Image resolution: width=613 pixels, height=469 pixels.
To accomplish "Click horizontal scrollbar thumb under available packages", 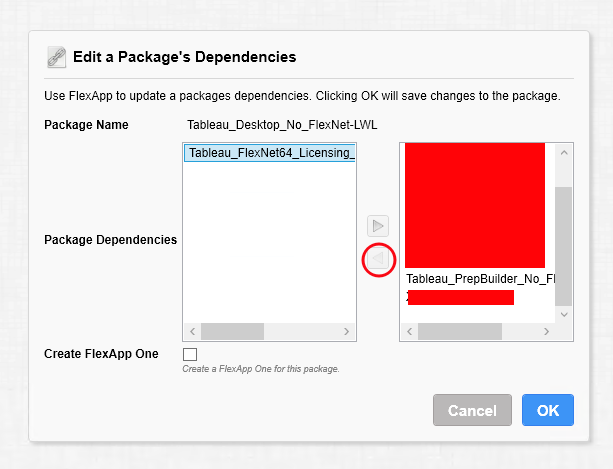I will point(460,331).
